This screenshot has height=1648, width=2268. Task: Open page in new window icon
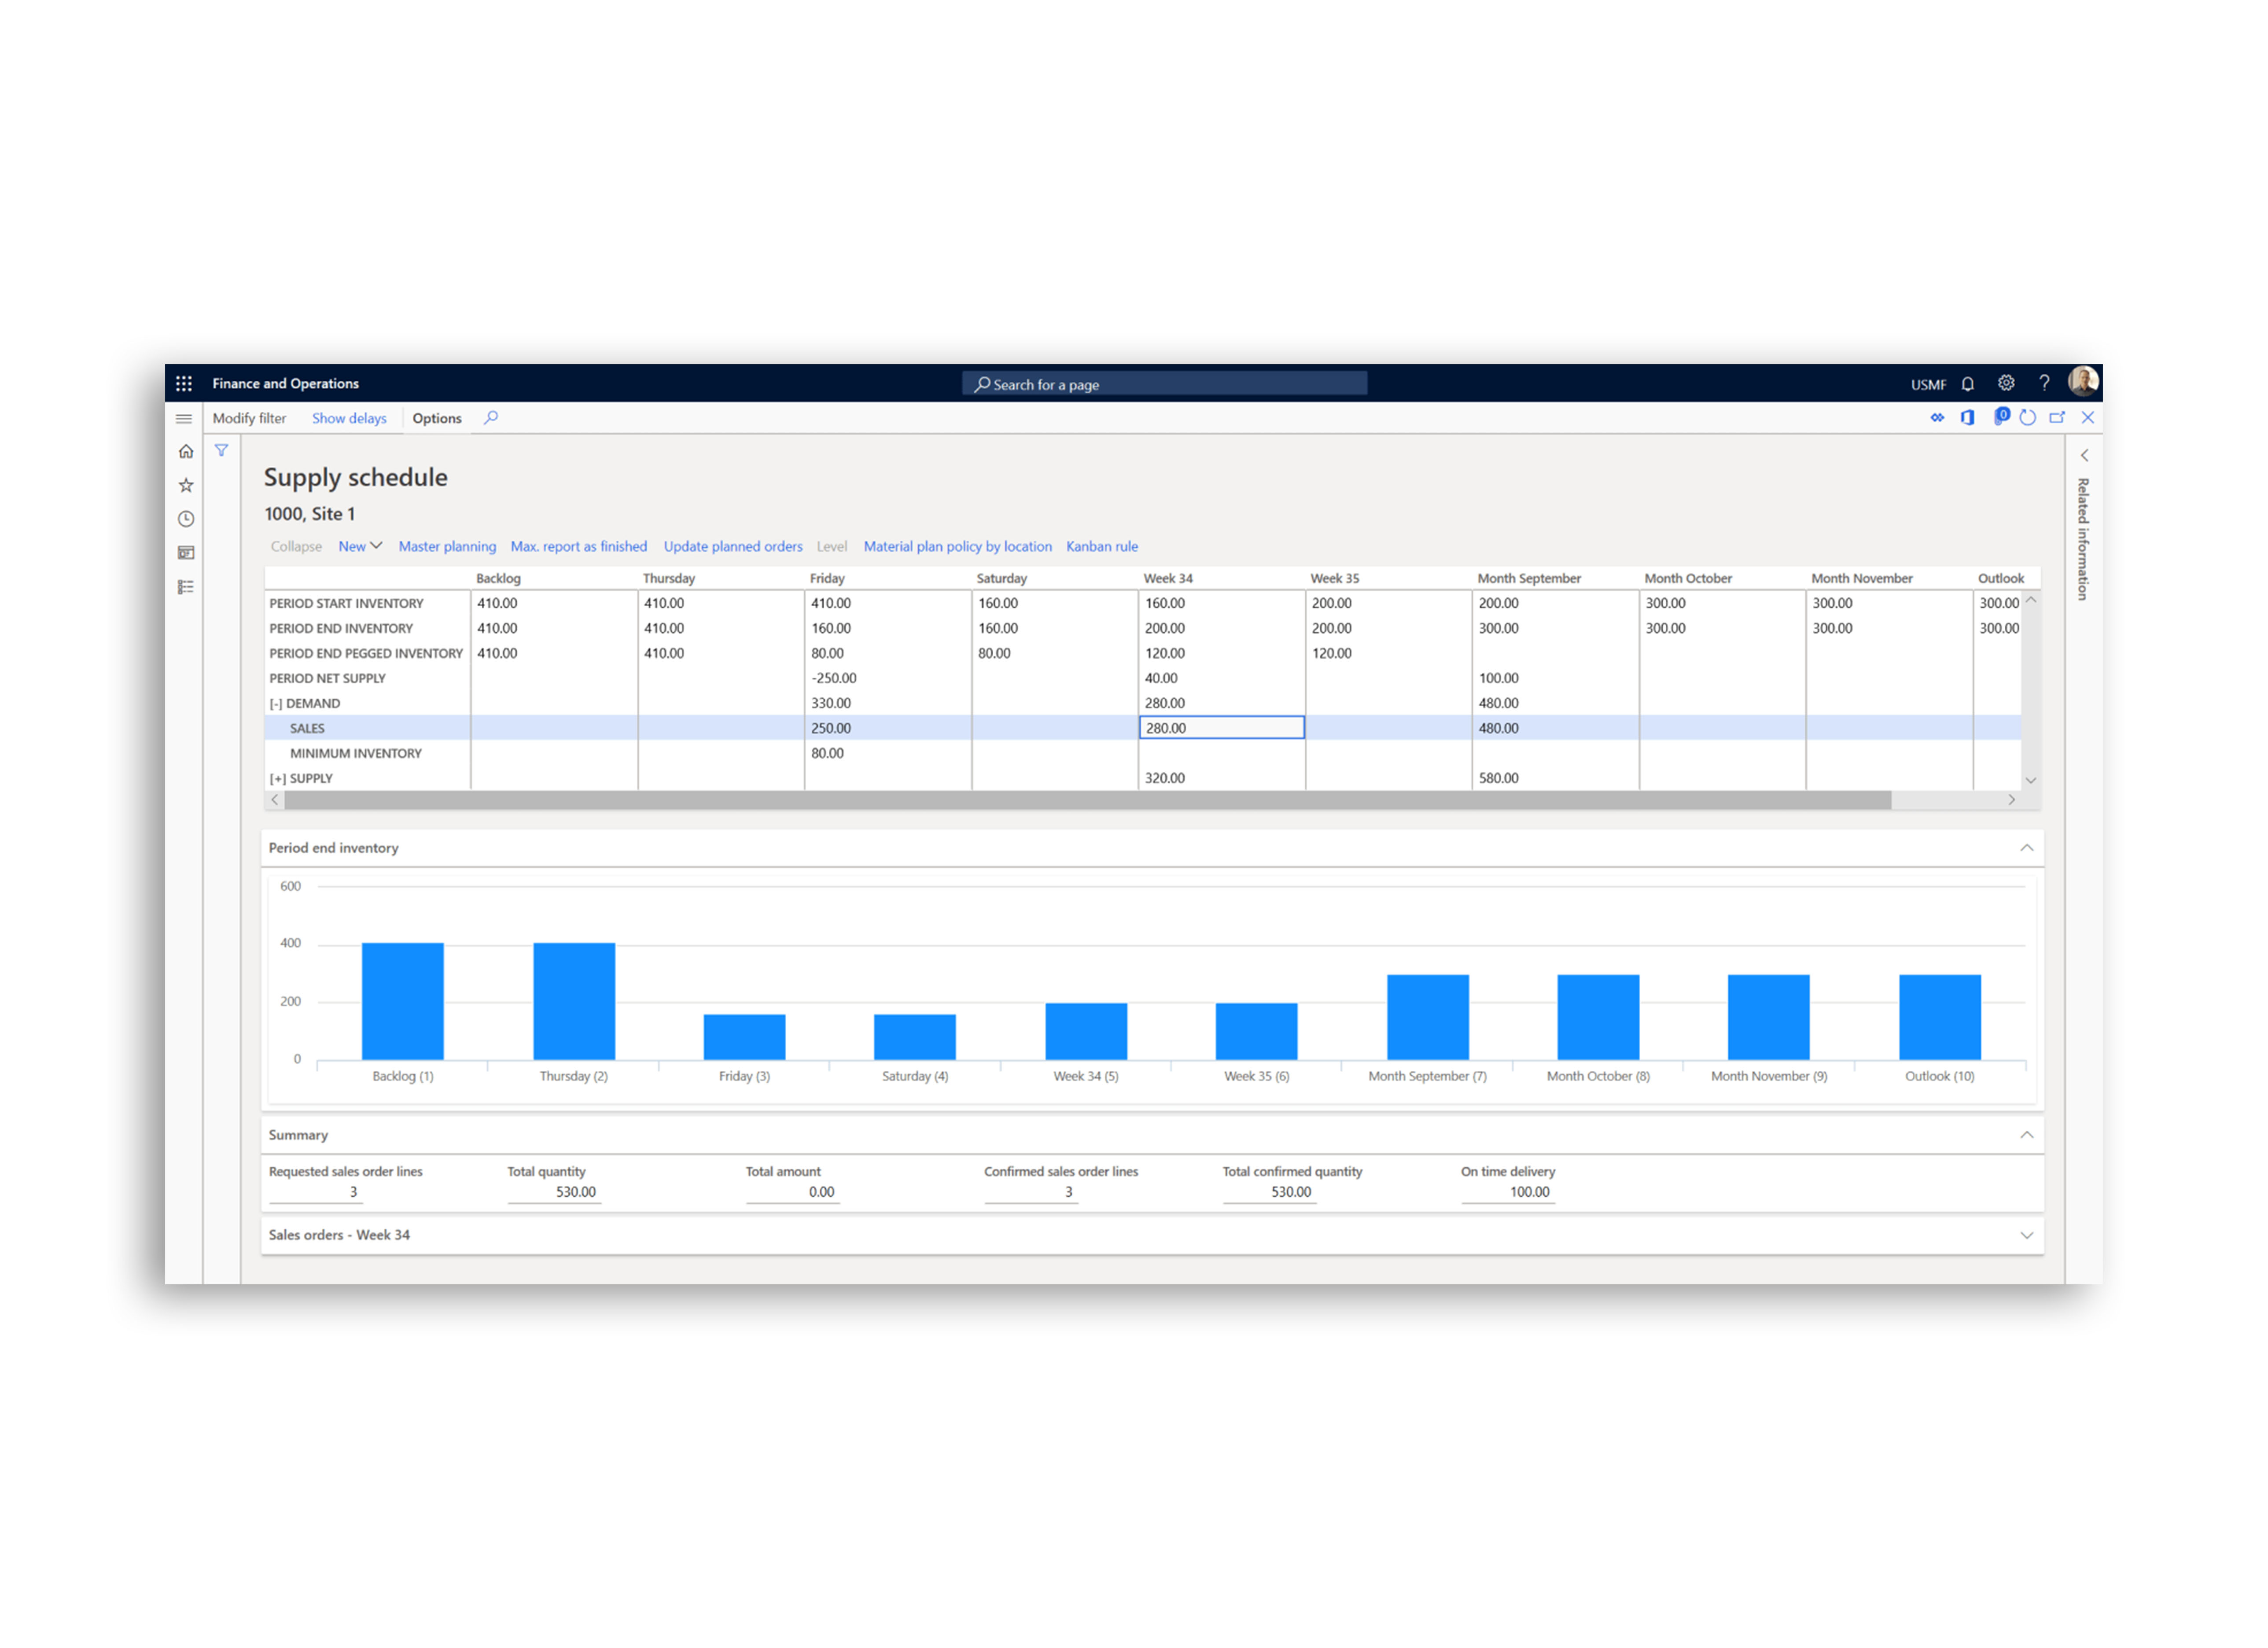(2057, 418)
